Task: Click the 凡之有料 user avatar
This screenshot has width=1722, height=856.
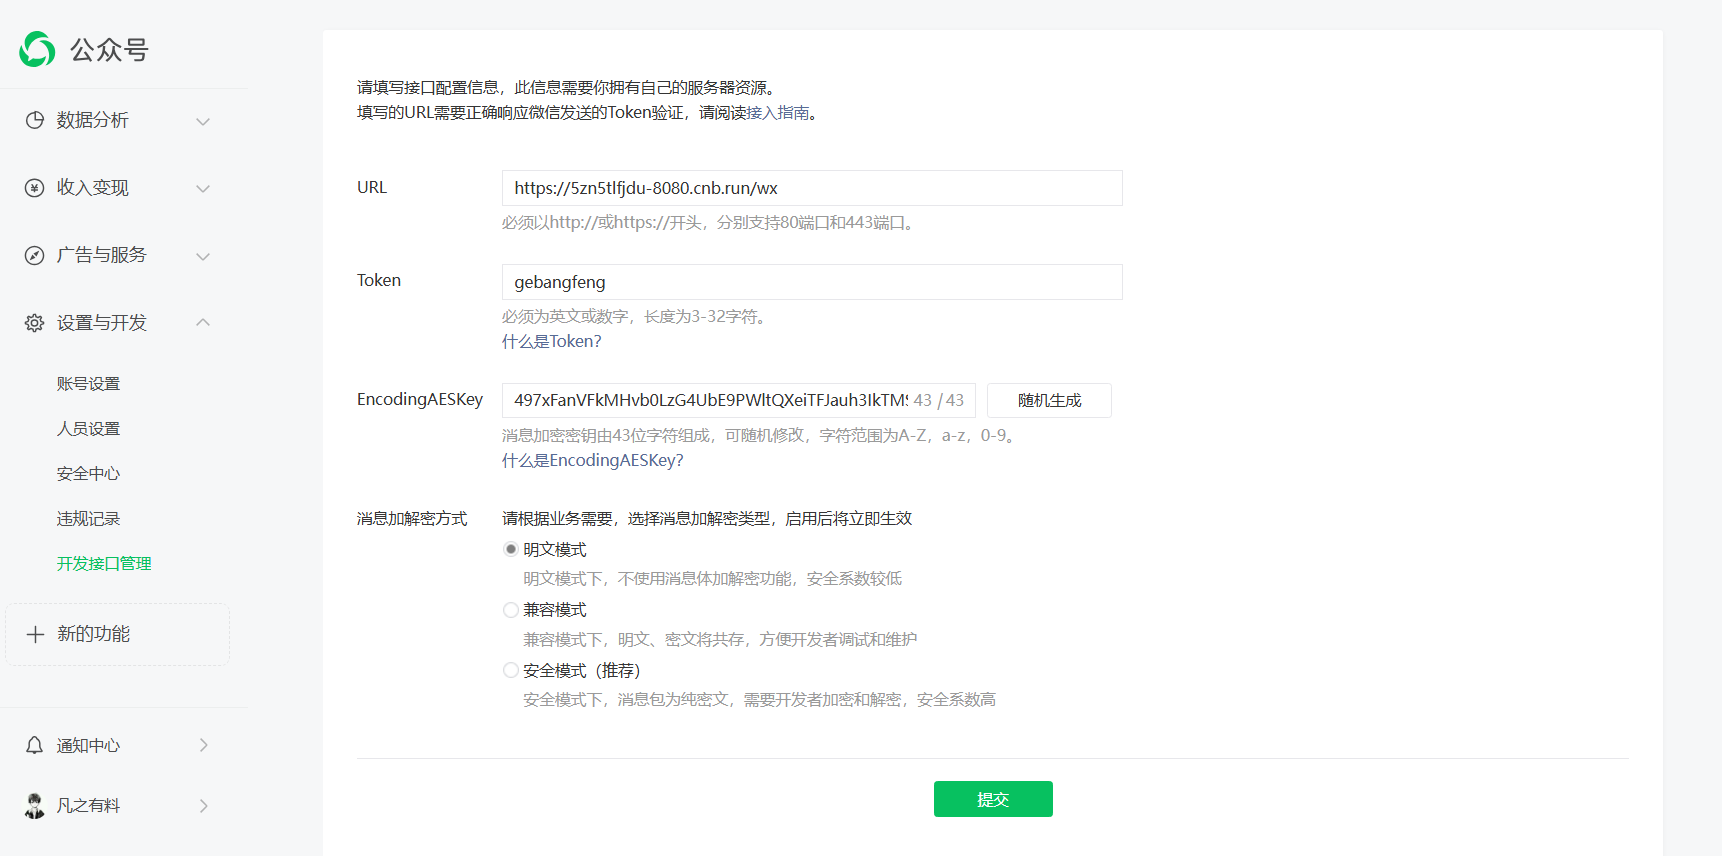Action: (x=35, y=806)
